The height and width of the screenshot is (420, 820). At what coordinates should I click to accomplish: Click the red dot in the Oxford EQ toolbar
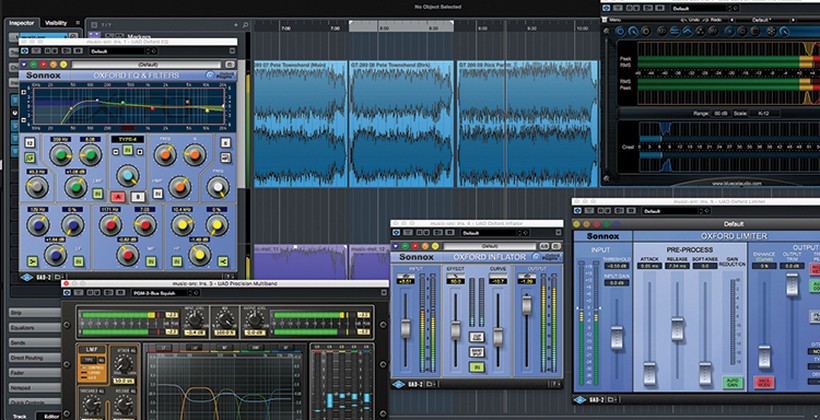click(43, 64)
